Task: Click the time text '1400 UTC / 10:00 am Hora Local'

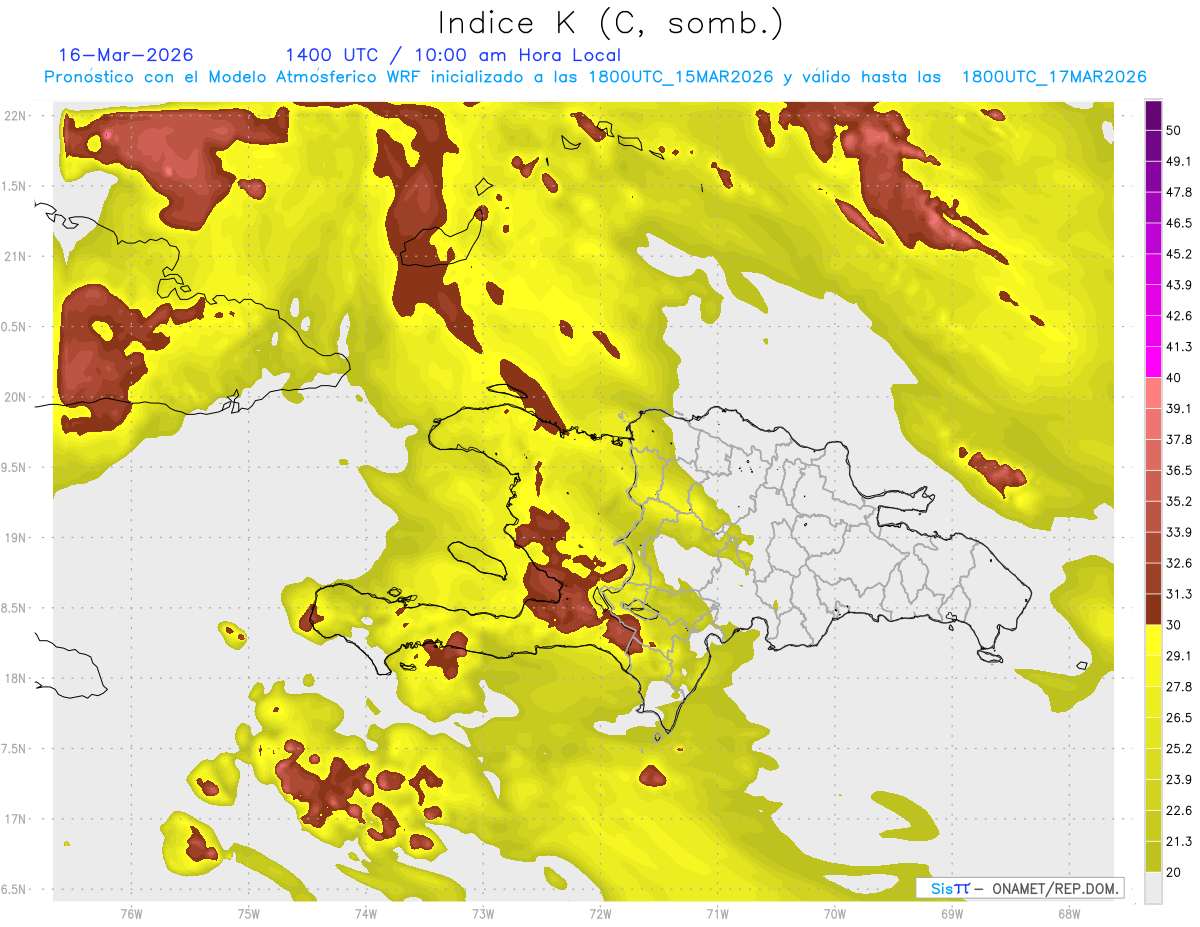Action: click(x=453, y=55)
